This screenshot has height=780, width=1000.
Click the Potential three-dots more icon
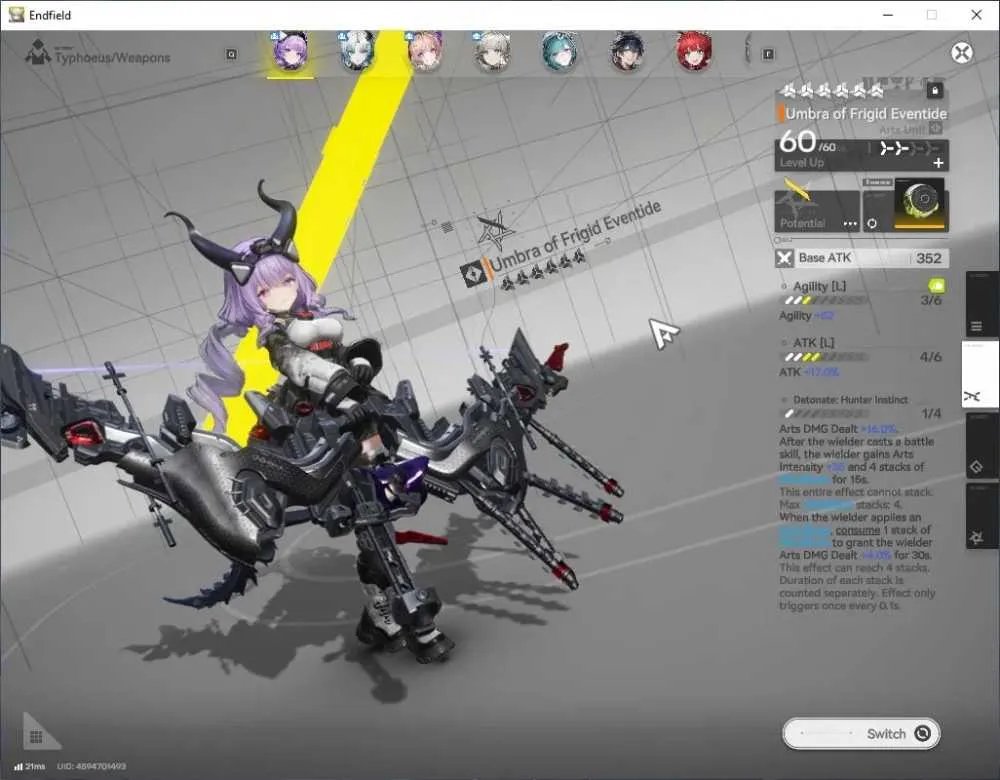point(850,224)
